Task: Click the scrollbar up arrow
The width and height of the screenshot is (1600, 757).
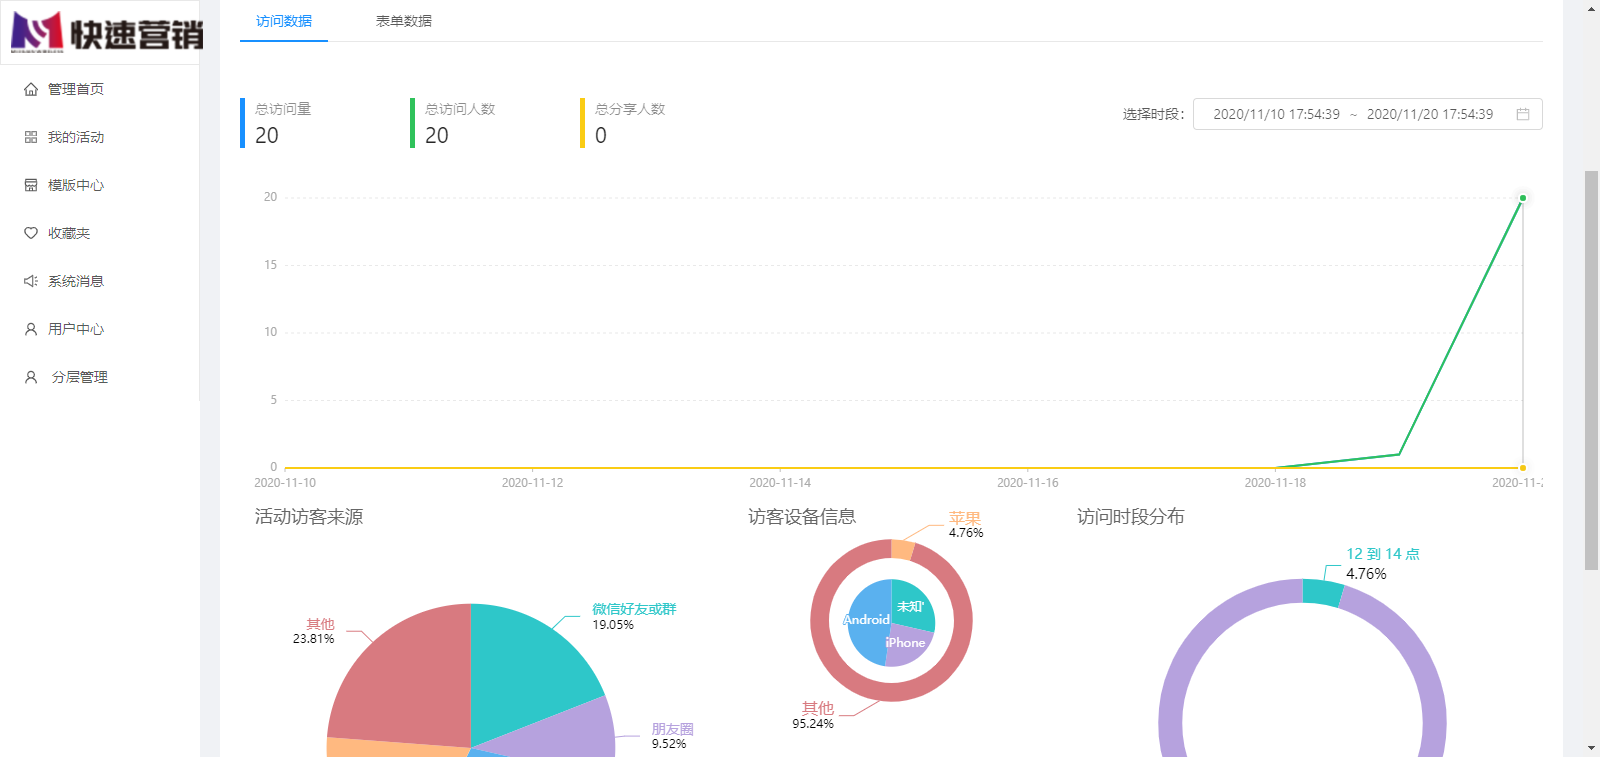Action: pos(1591,8)
